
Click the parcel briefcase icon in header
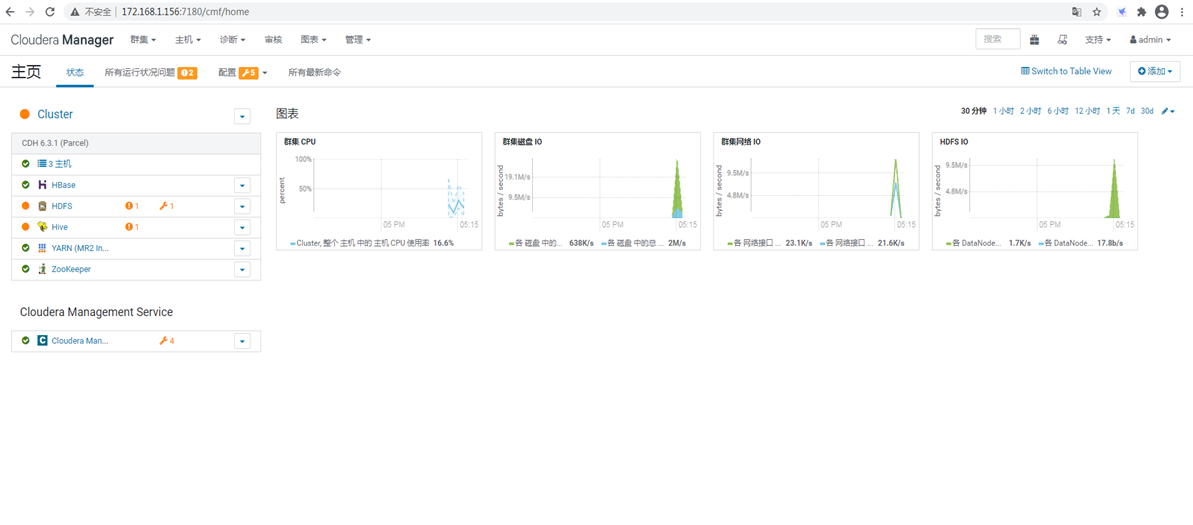(1035, 40)
